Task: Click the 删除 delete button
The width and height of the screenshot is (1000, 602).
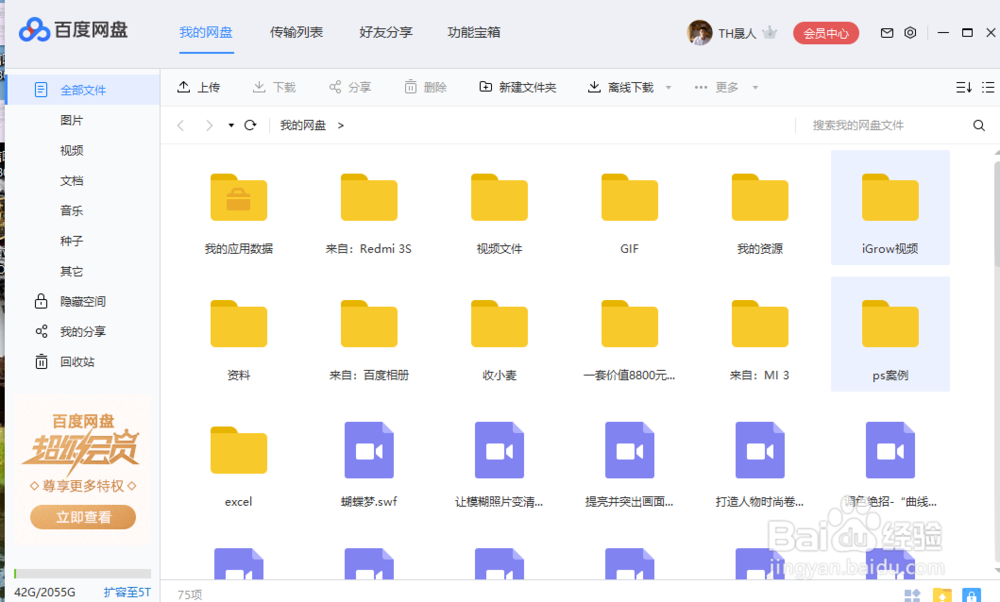Action: [425, 87]
